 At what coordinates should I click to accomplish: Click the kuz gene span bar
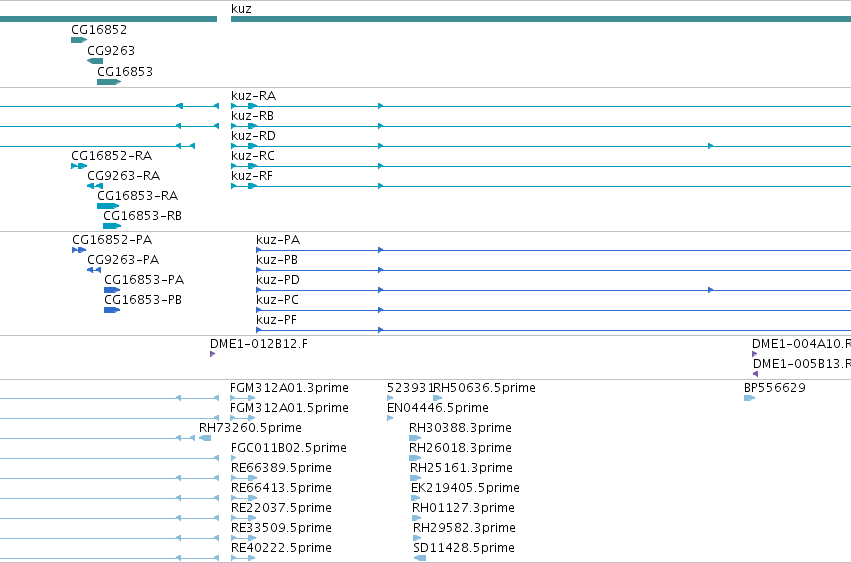click(x=541, y=20)
